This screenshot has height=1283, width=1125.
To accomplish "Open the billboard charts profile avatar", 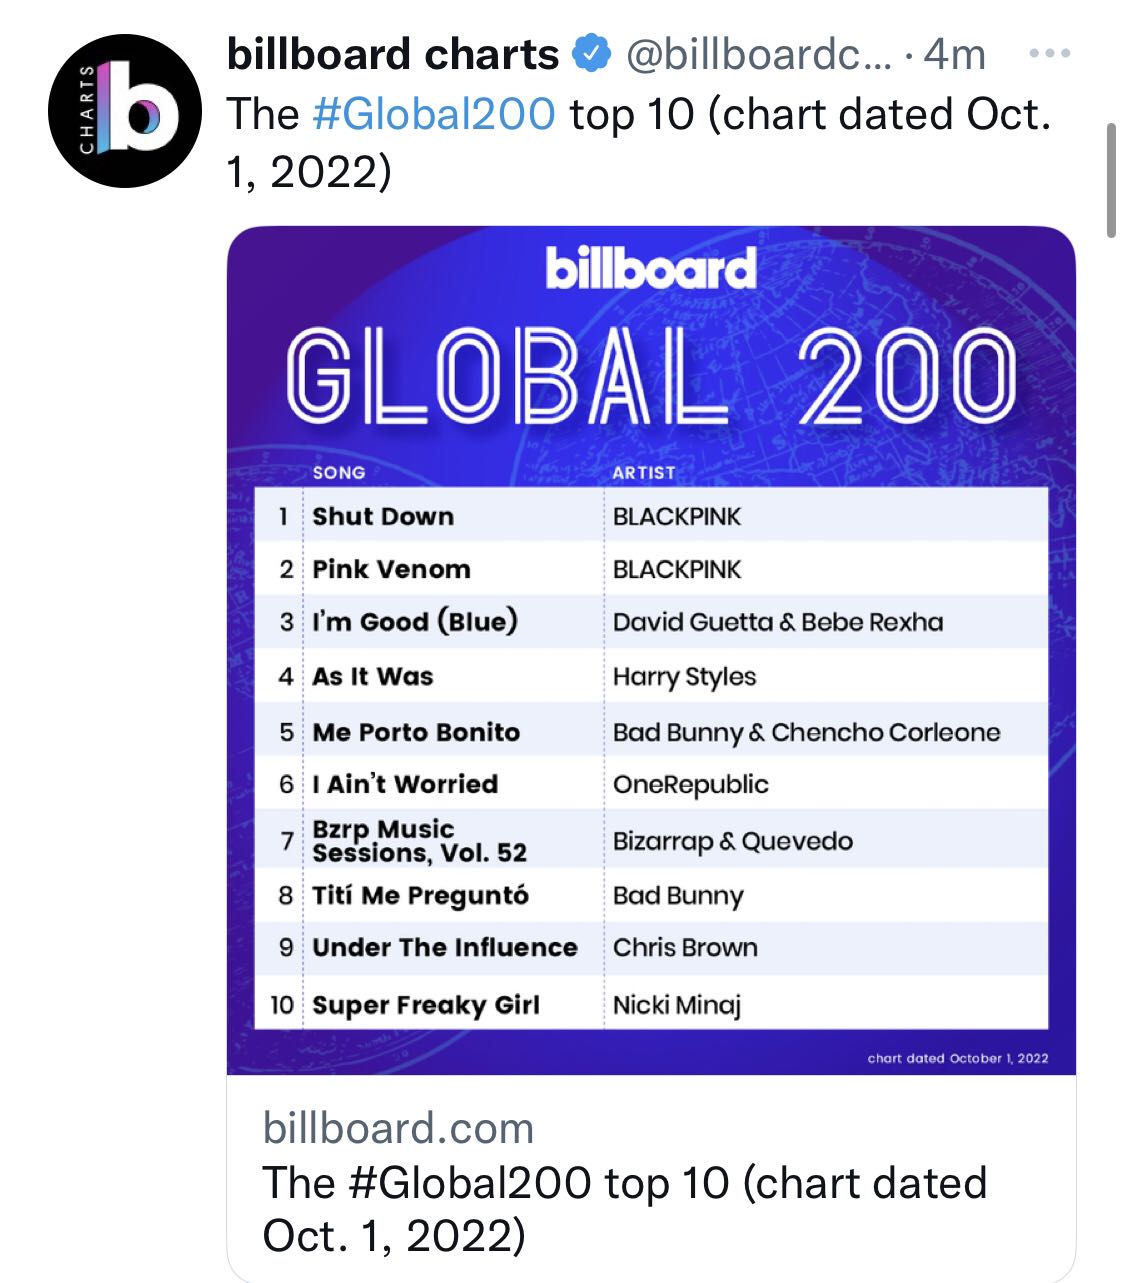I will click(125, 111).
